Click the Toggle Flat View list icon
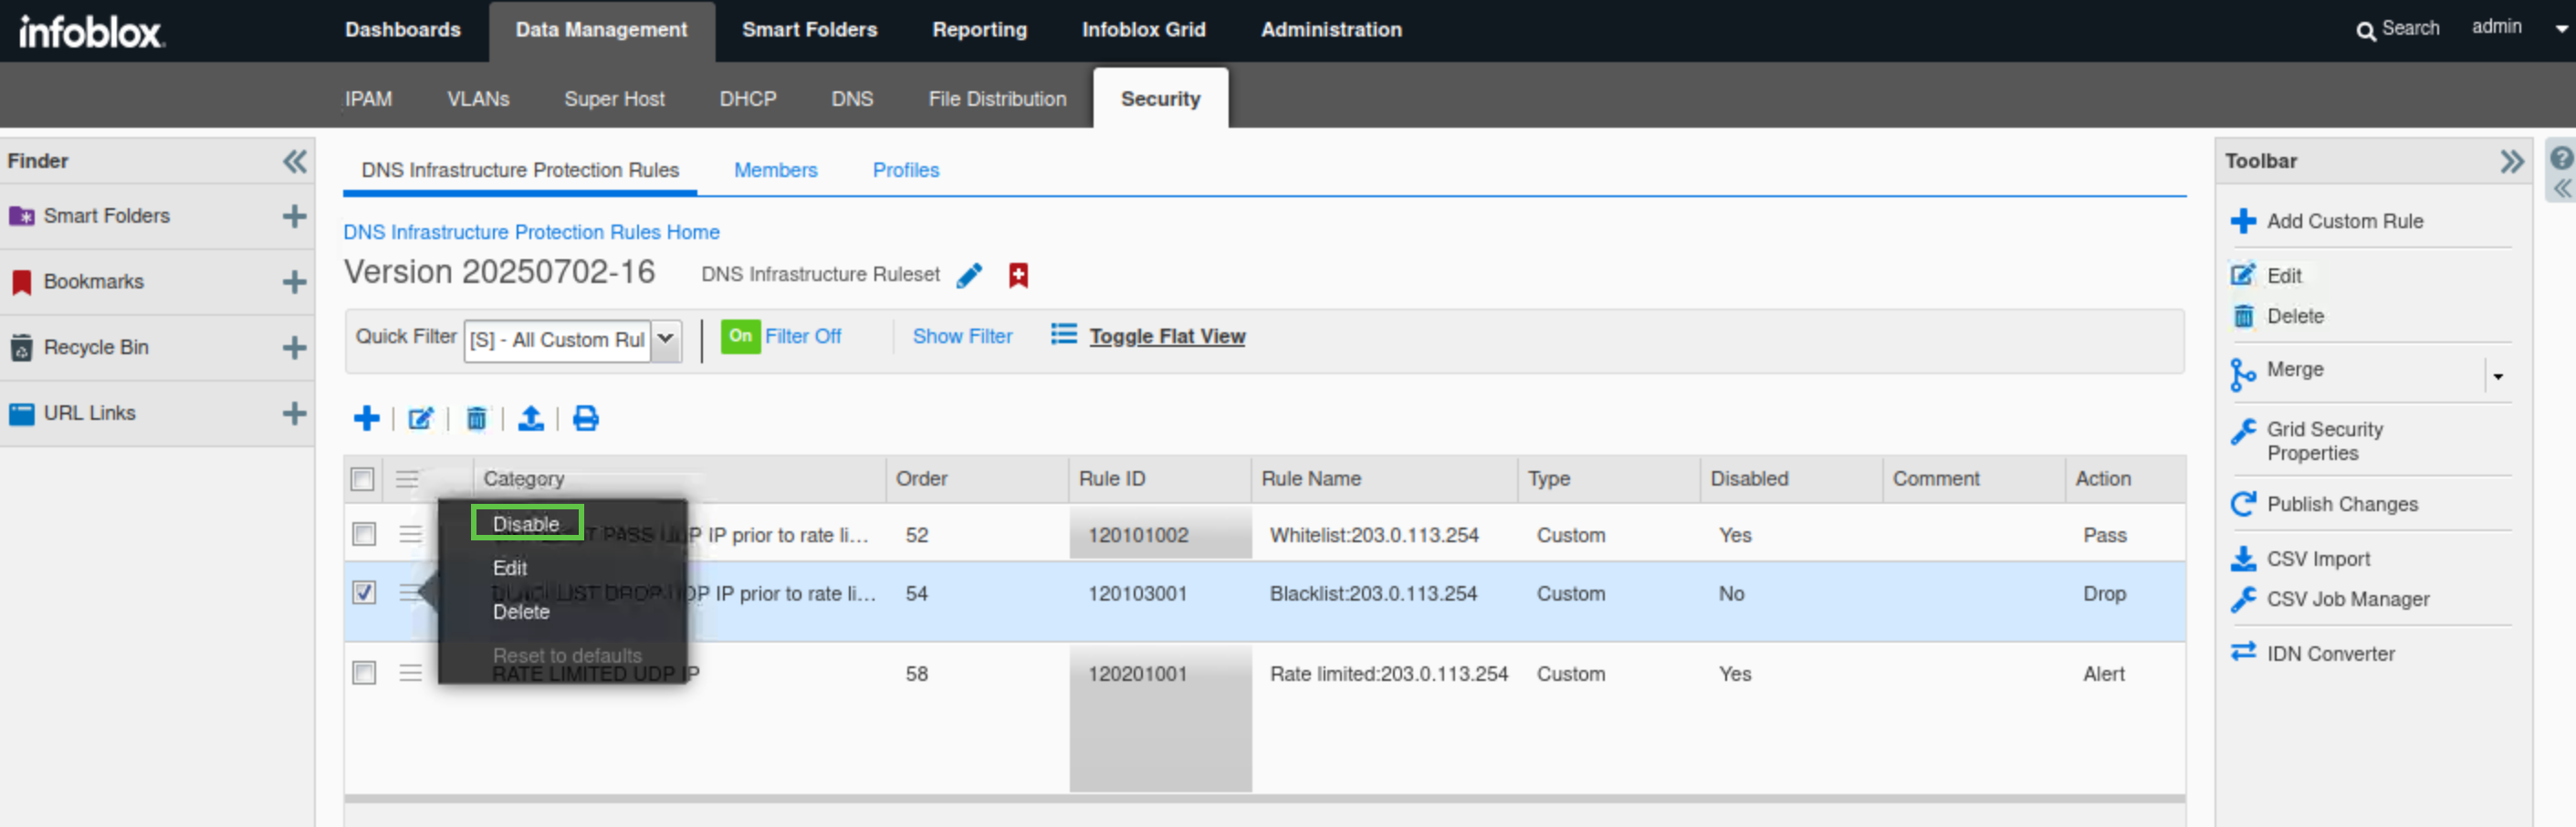This screenshot has height=827, width=2576. [1063, 335]
